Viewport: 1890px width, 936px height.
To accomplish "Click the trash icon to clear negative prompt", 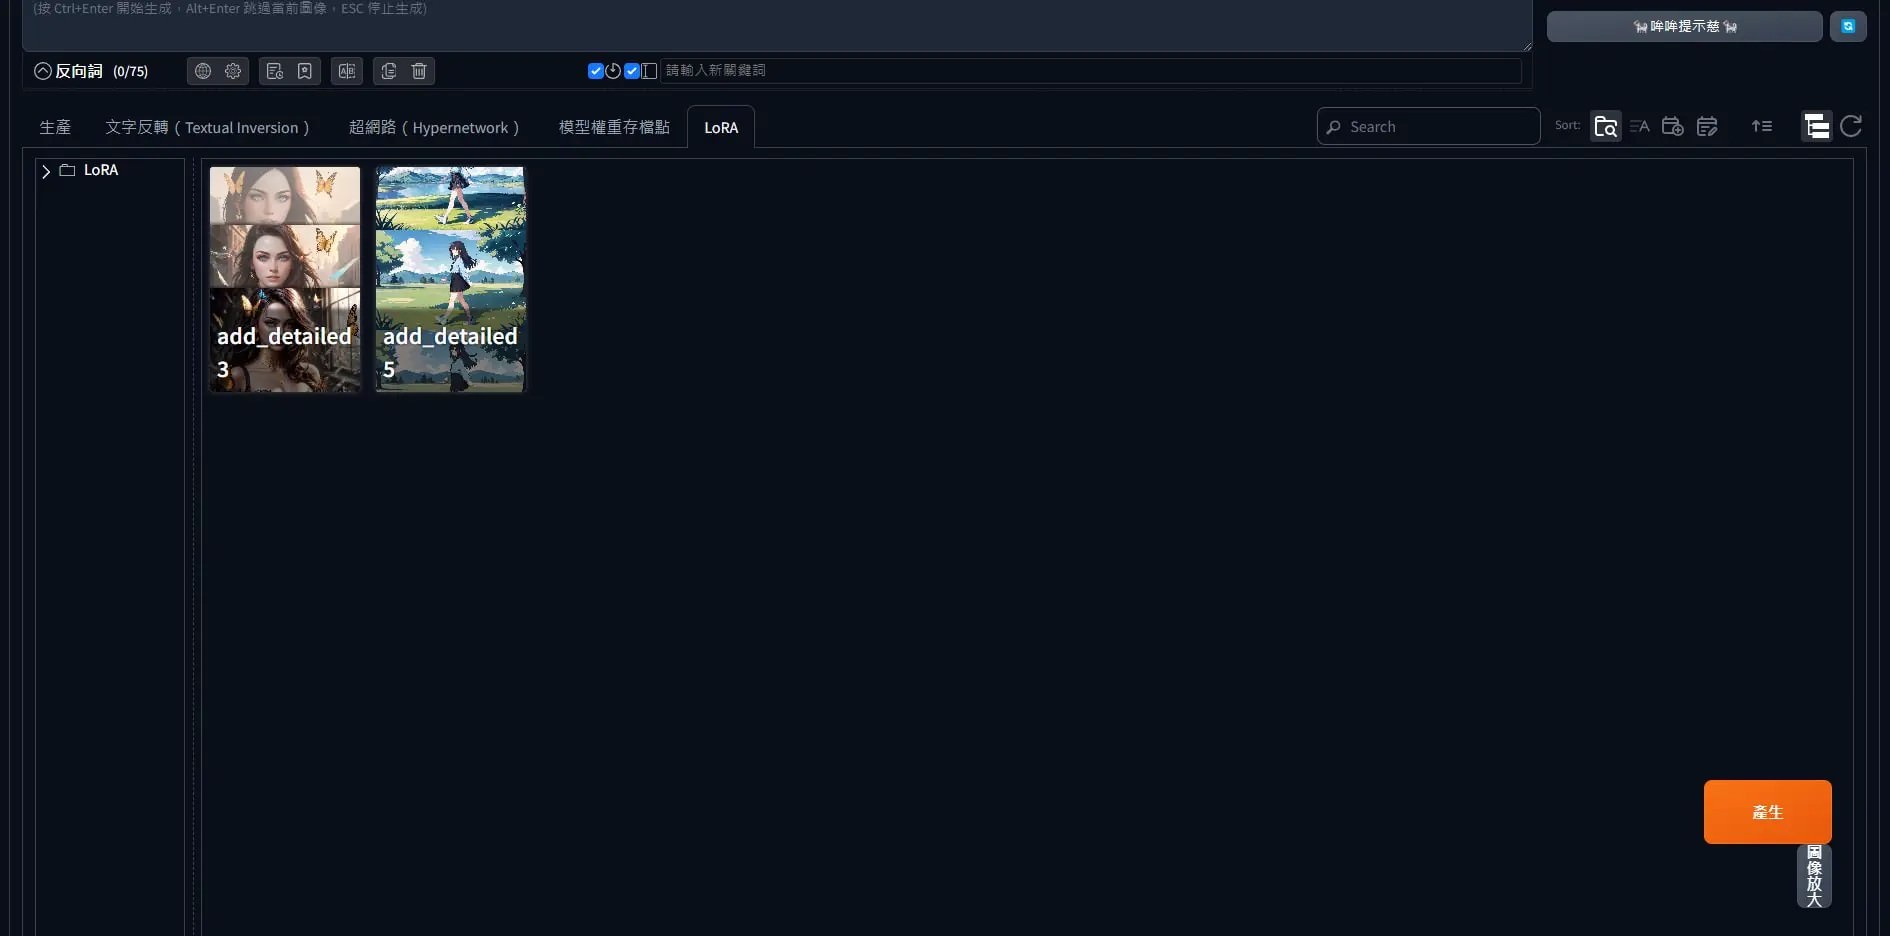I will click(419, 71).
